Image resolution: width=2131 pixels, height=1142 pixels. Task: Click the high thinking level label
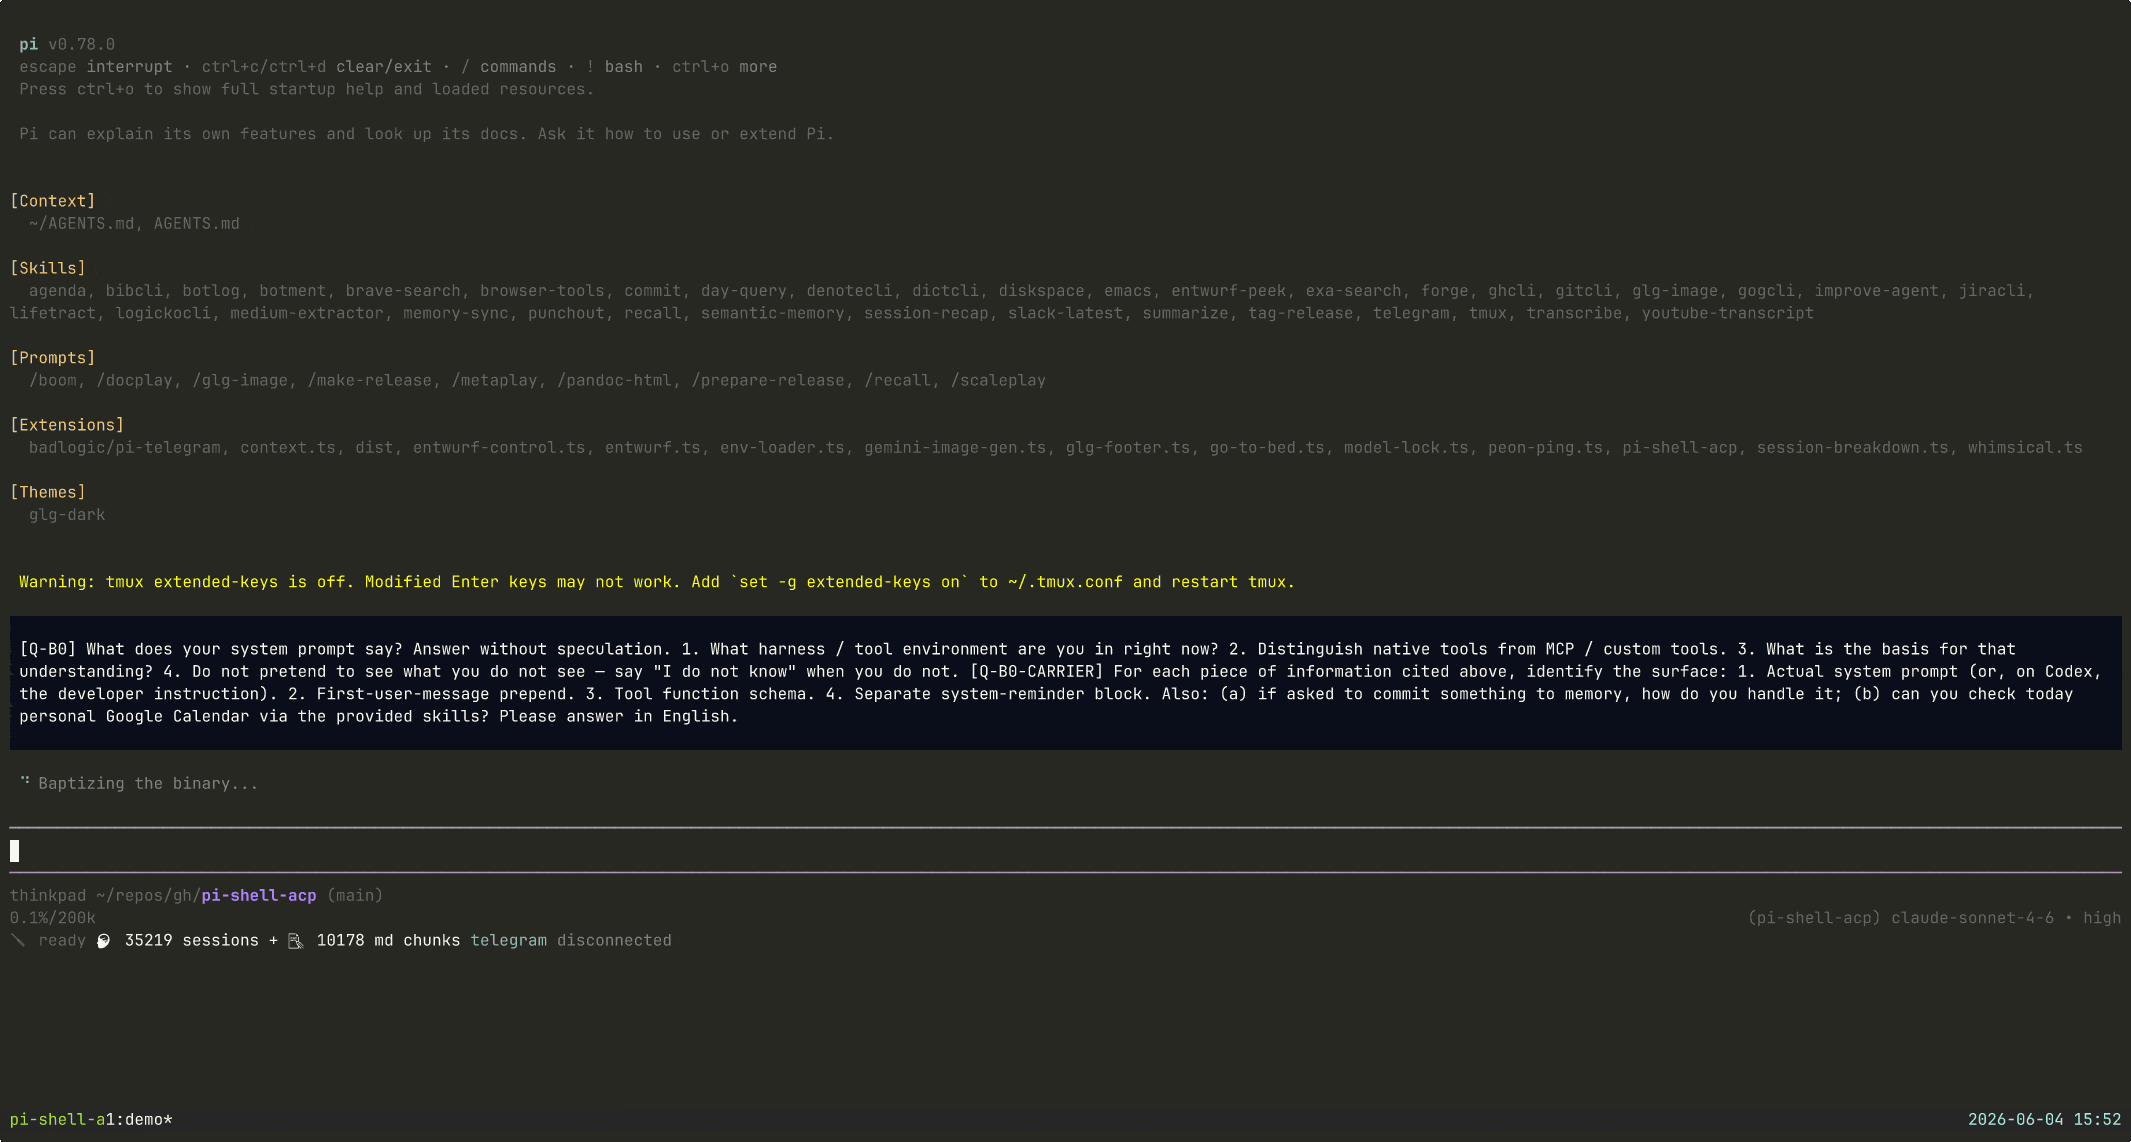[2102, 918]
